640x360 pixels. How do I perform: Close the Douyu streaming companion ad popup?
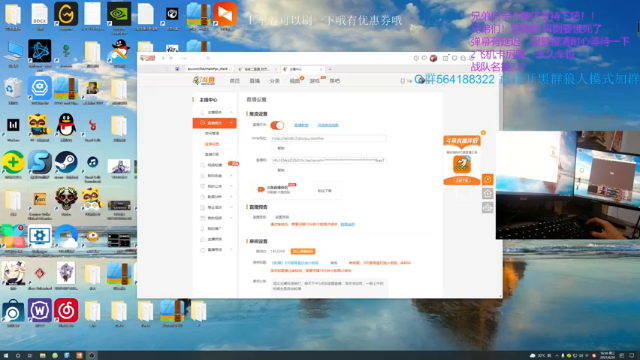click(x=483, y=133)
